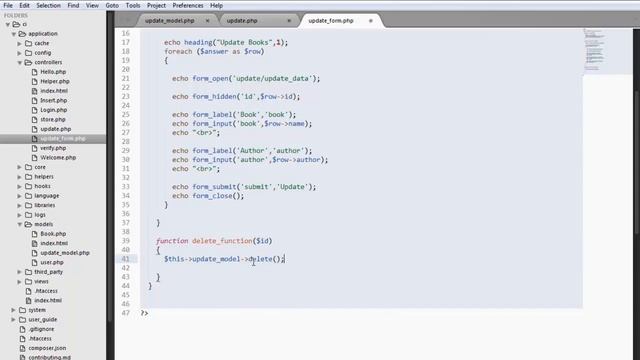Image resolution: width=640 pixels, height=360 pixels.
Task: Click the Welcome.php file icon
Action: point(35,158)
